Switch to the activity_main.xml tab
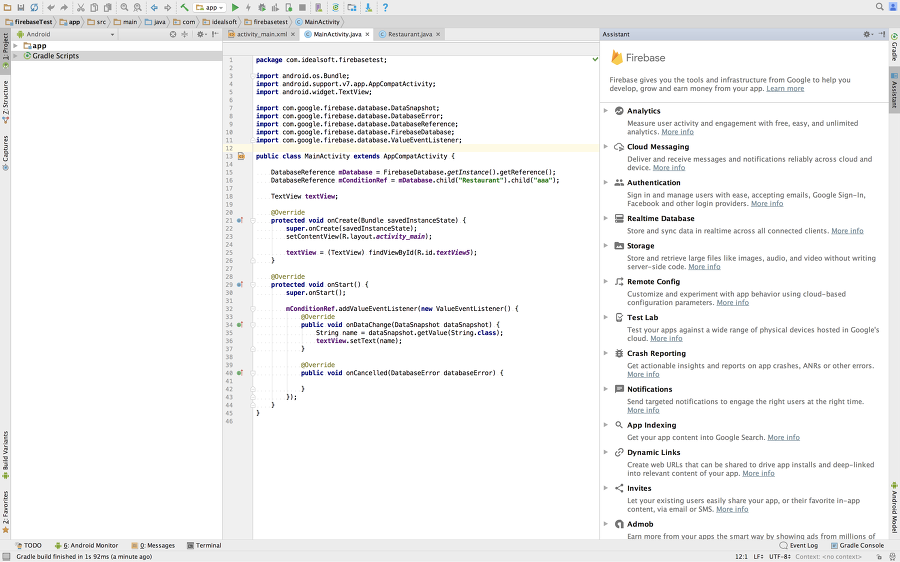Screen dimensions: 900x562 [262, 34]
